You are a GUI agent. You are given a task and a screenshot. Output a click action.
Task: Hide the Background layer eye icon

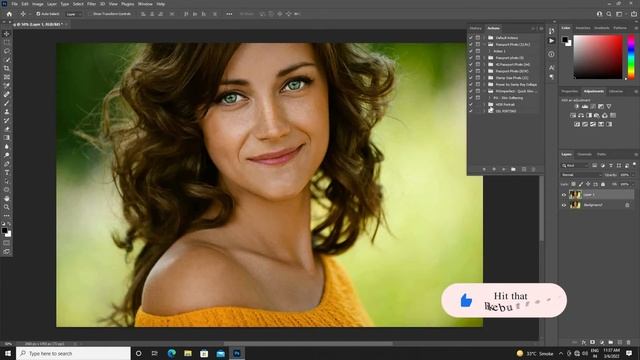click(x=564, y=205)
